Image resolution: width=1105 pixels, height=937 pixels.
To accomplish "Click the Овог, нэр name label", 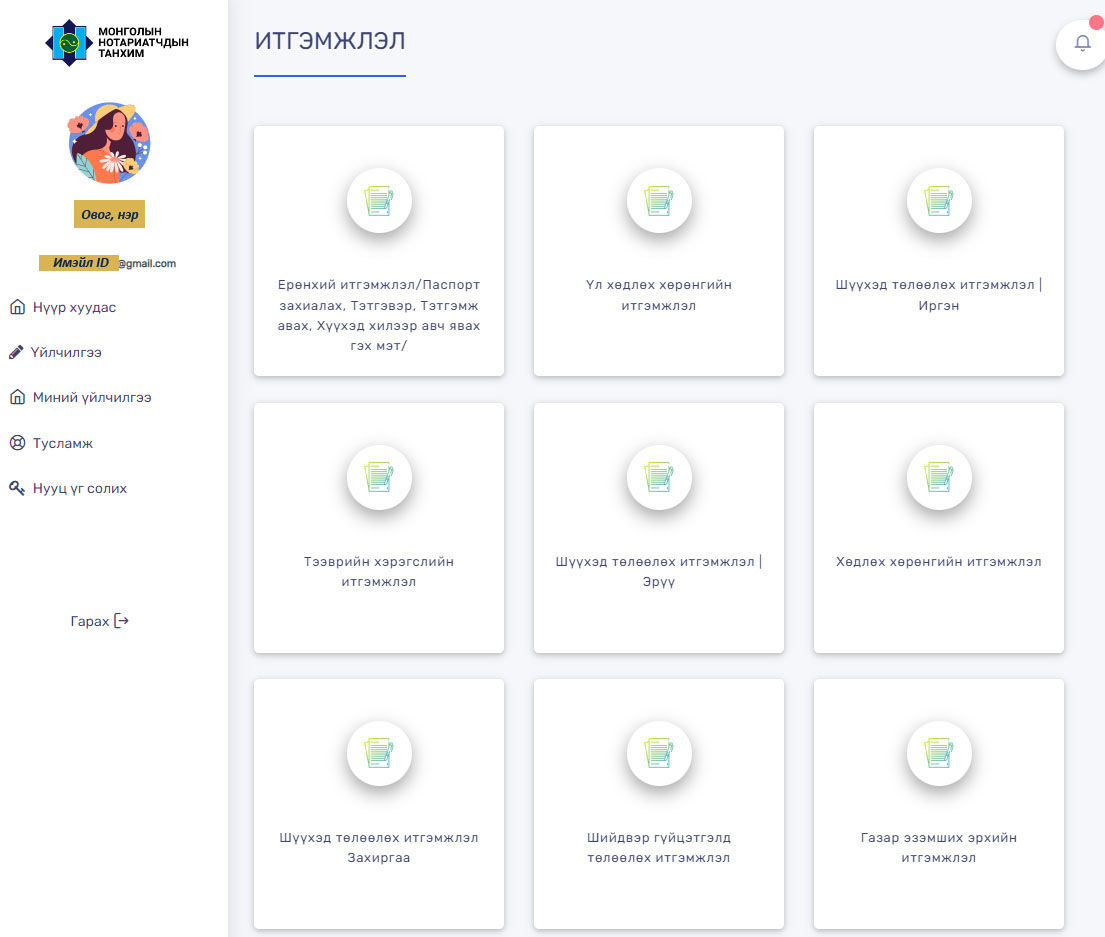I will tap(109, 214).
